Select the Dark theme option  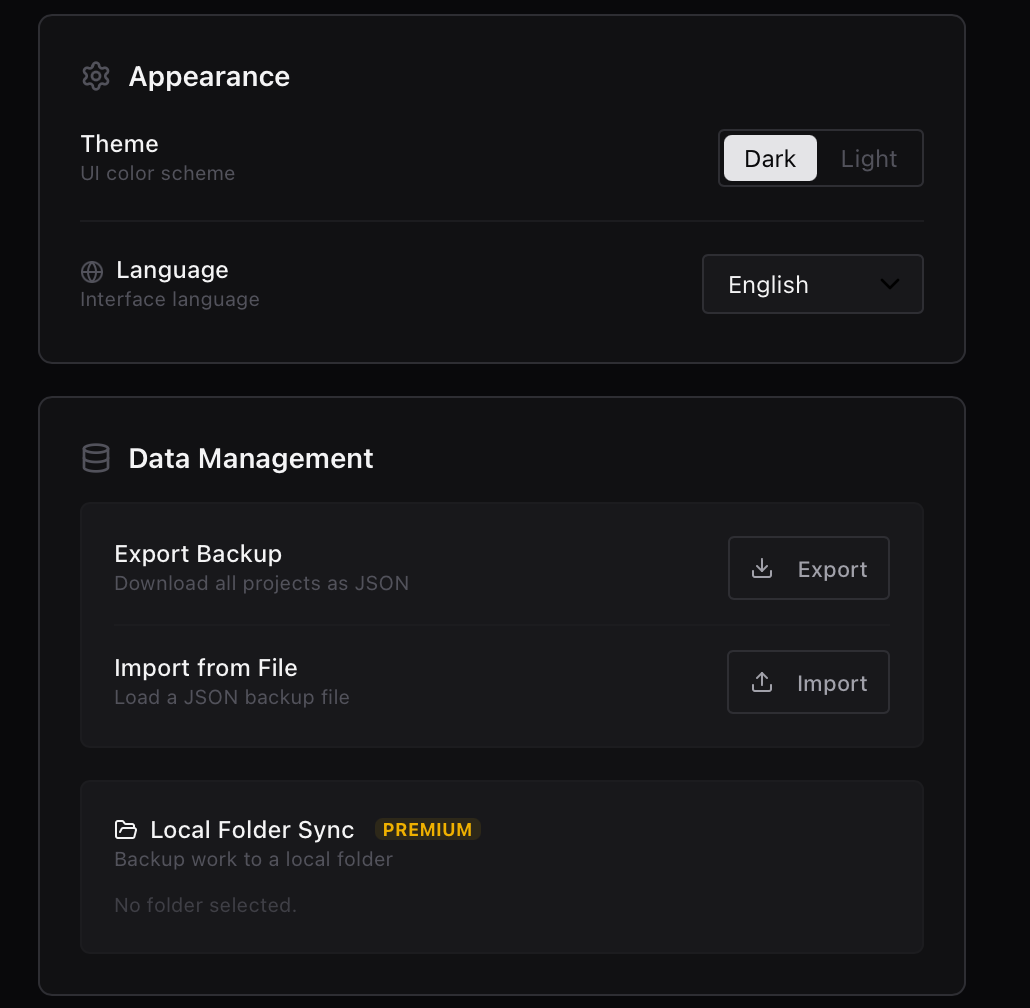click(770, 158)
